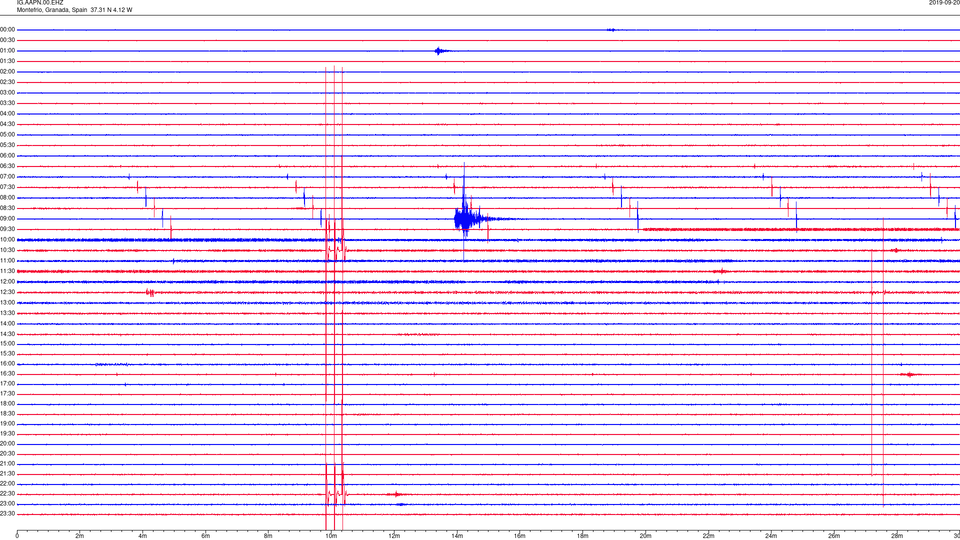Select the 6m axis tick label

coord(206,536)
